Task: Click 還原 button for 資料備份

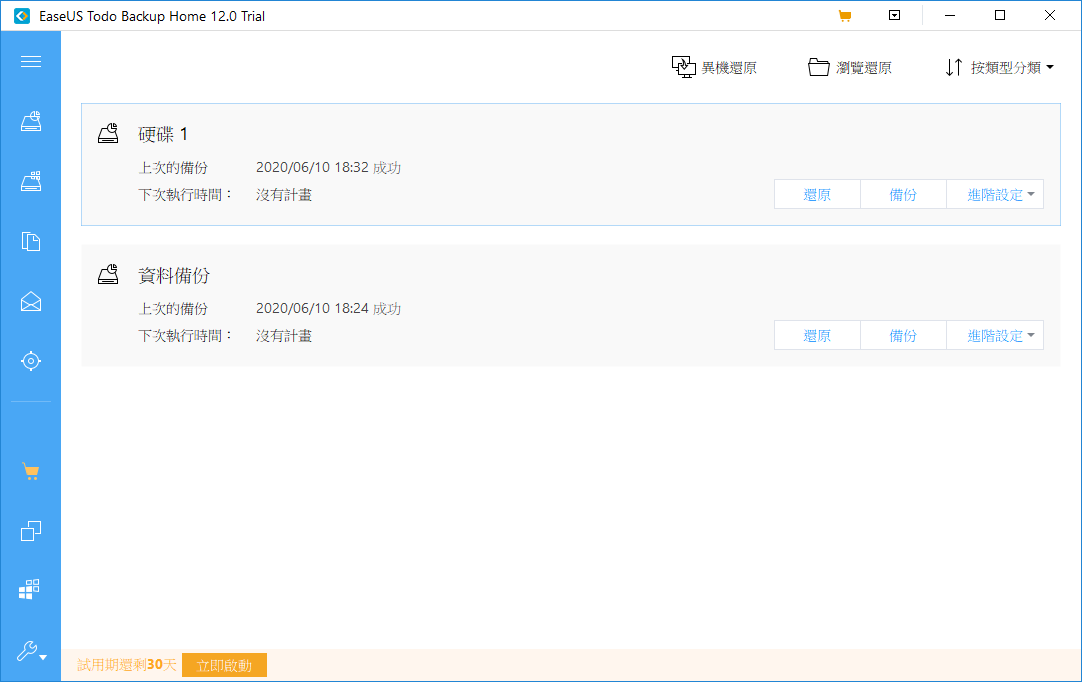Action: click(817, 335)
